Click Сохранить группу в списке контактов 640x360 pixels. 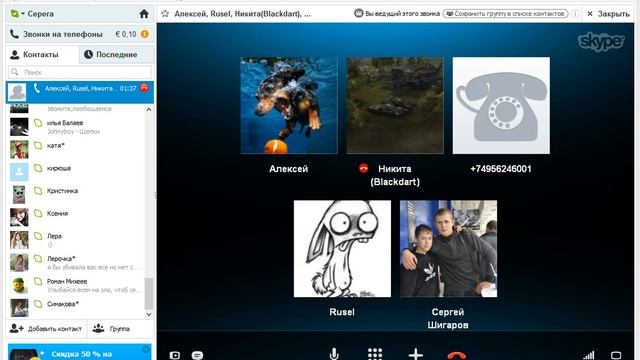pos(506,13)
